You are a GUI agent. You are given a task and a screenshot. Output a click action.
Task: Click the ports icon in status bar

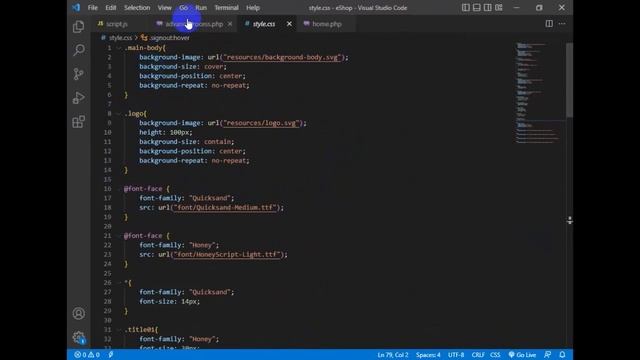click(111, 355)
